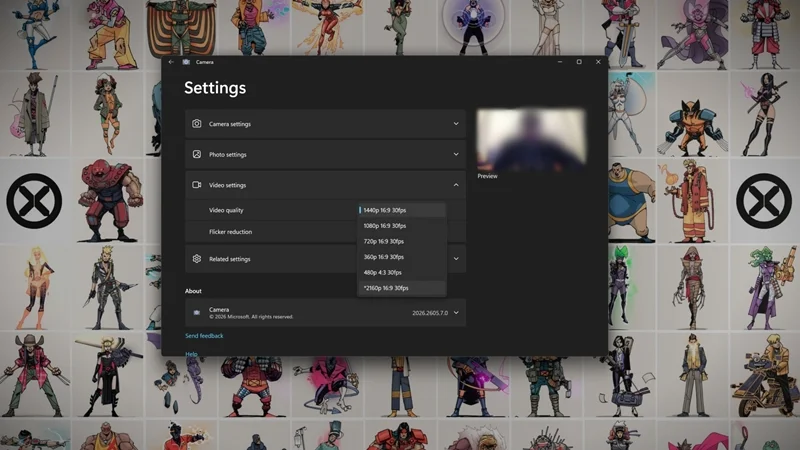Click the Settings page heading

pos(215,88)
